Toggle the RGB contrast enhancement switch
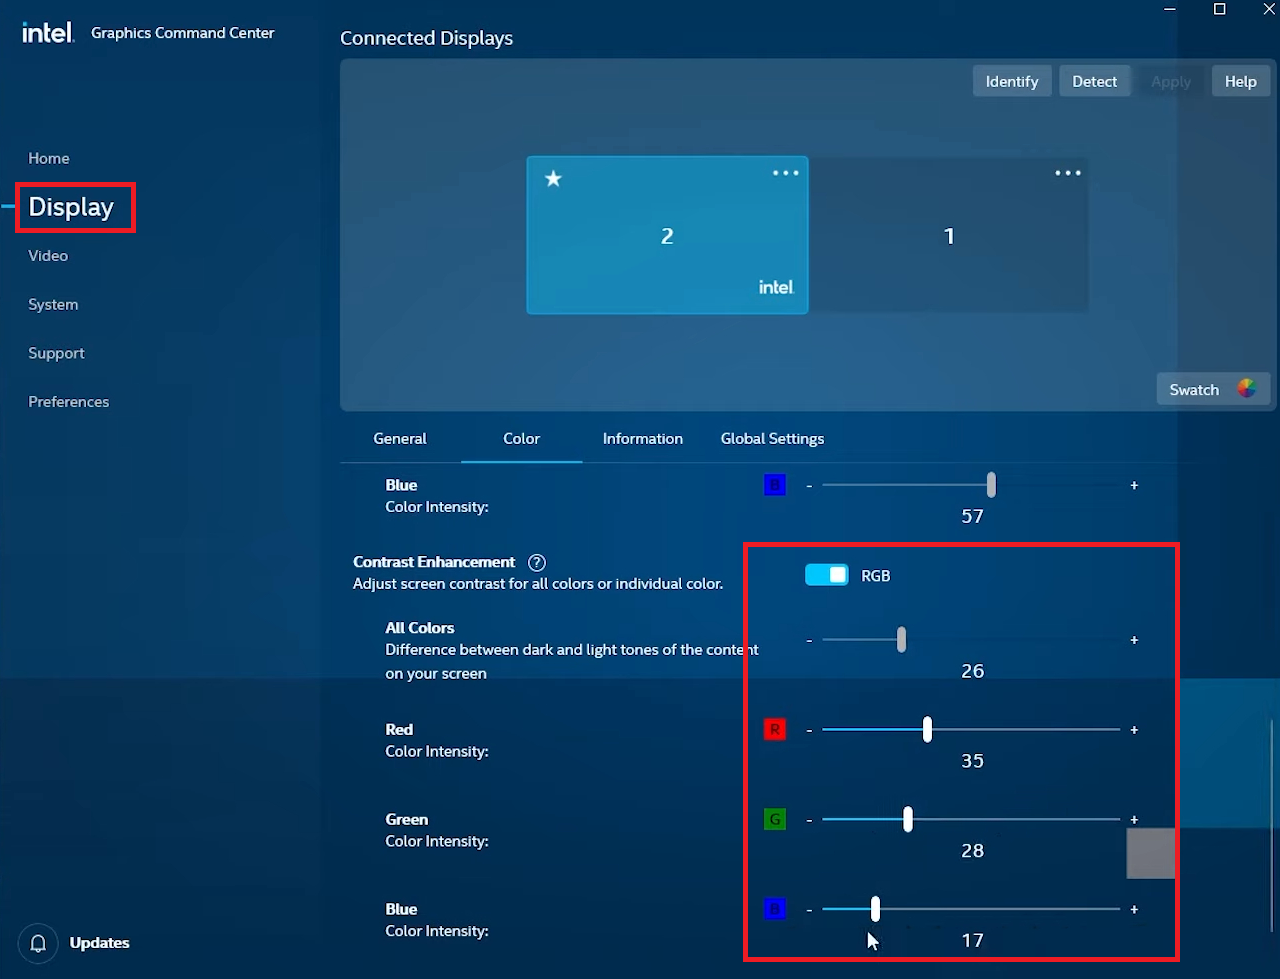1280x979 pixels. click(827, 575)
